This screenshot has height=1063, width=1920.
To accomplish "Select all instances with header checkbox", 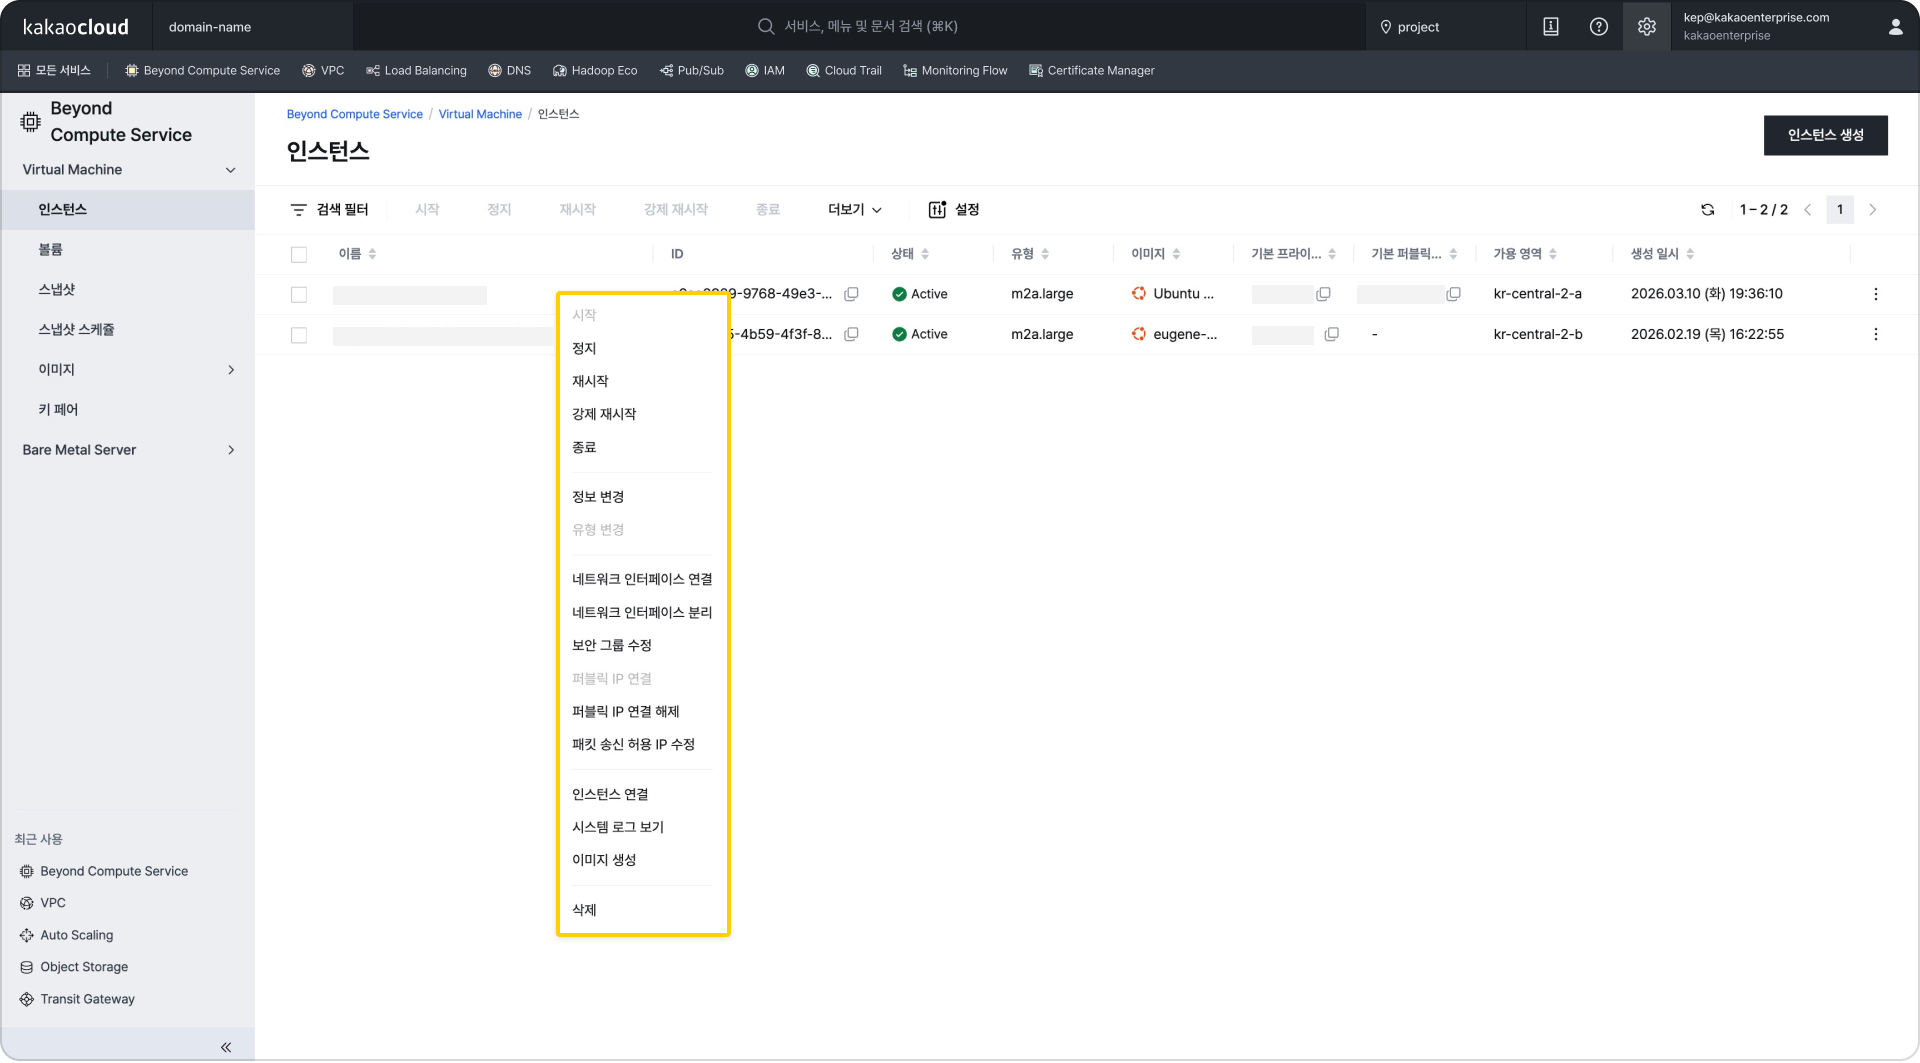I will point(299,255).
